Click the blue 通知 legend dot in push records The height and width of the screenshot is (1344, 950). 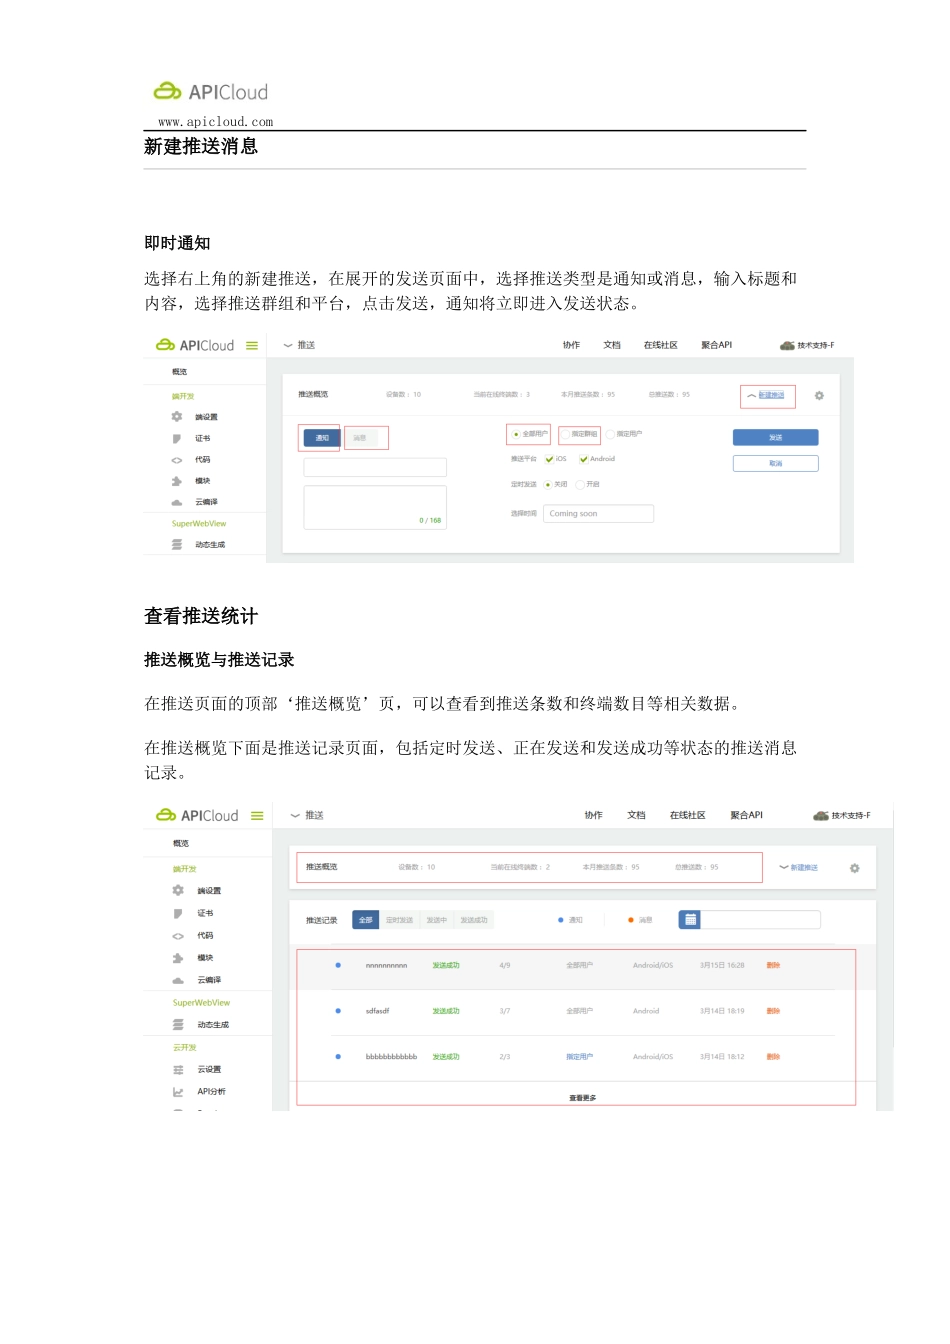(561, 920)
